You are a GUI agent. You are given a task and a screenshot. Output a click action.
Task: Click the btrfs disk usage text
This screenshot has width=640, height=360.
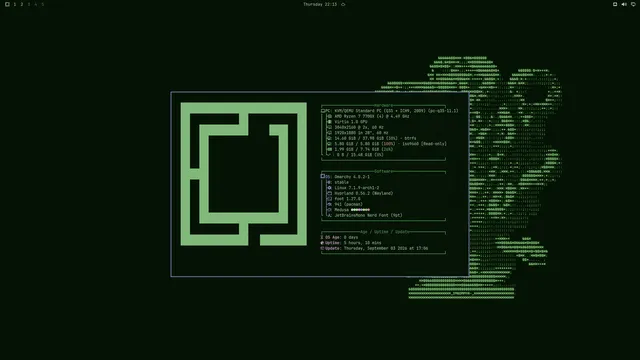375,138
